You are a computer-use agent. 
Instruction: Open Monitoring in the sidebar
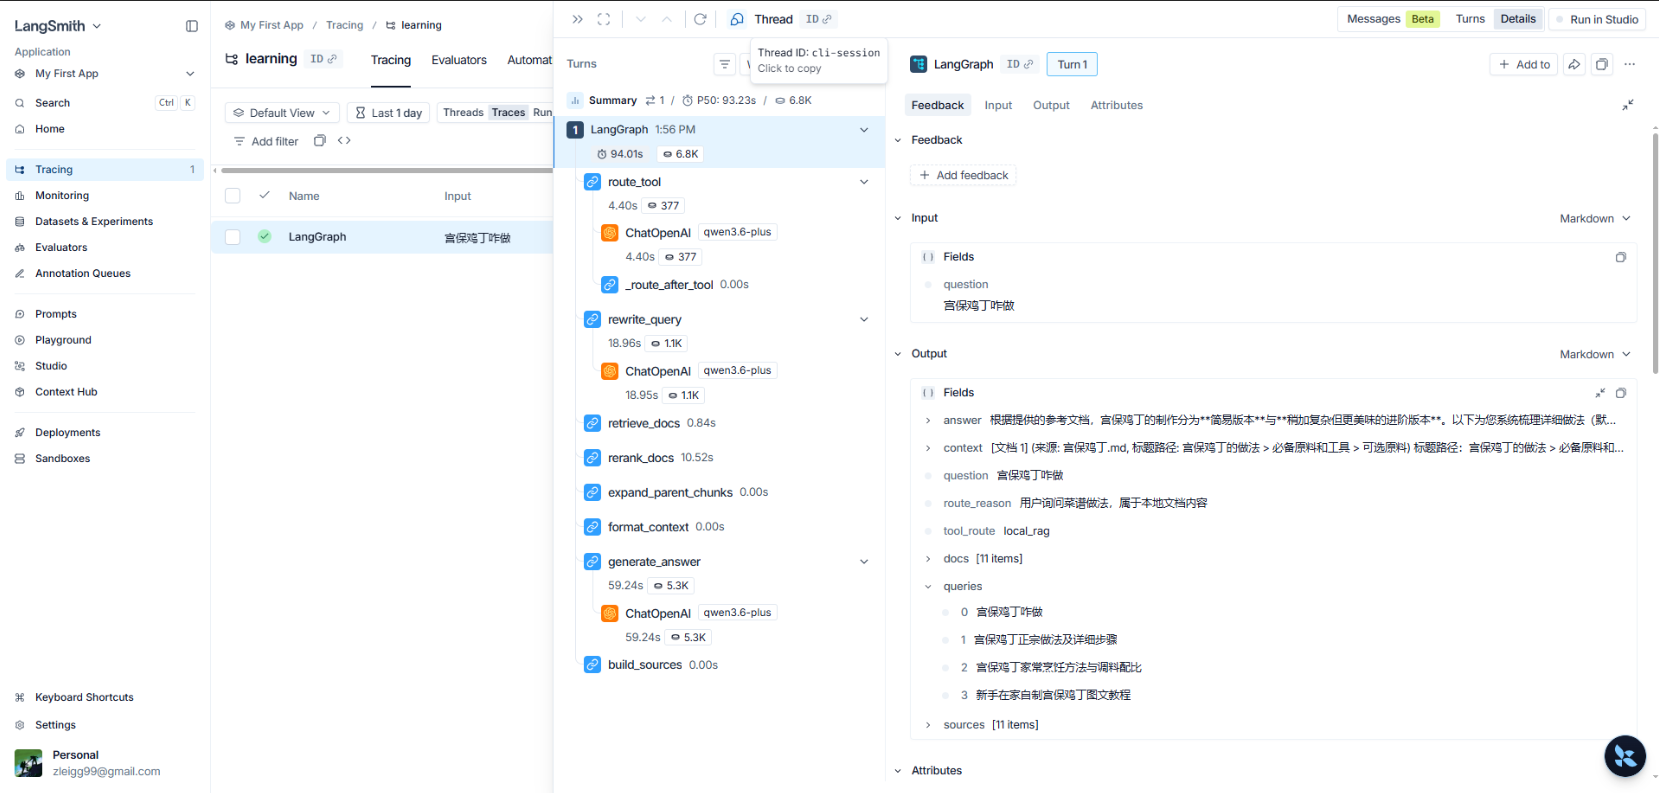pyautogui.click(x=104, y=196)
